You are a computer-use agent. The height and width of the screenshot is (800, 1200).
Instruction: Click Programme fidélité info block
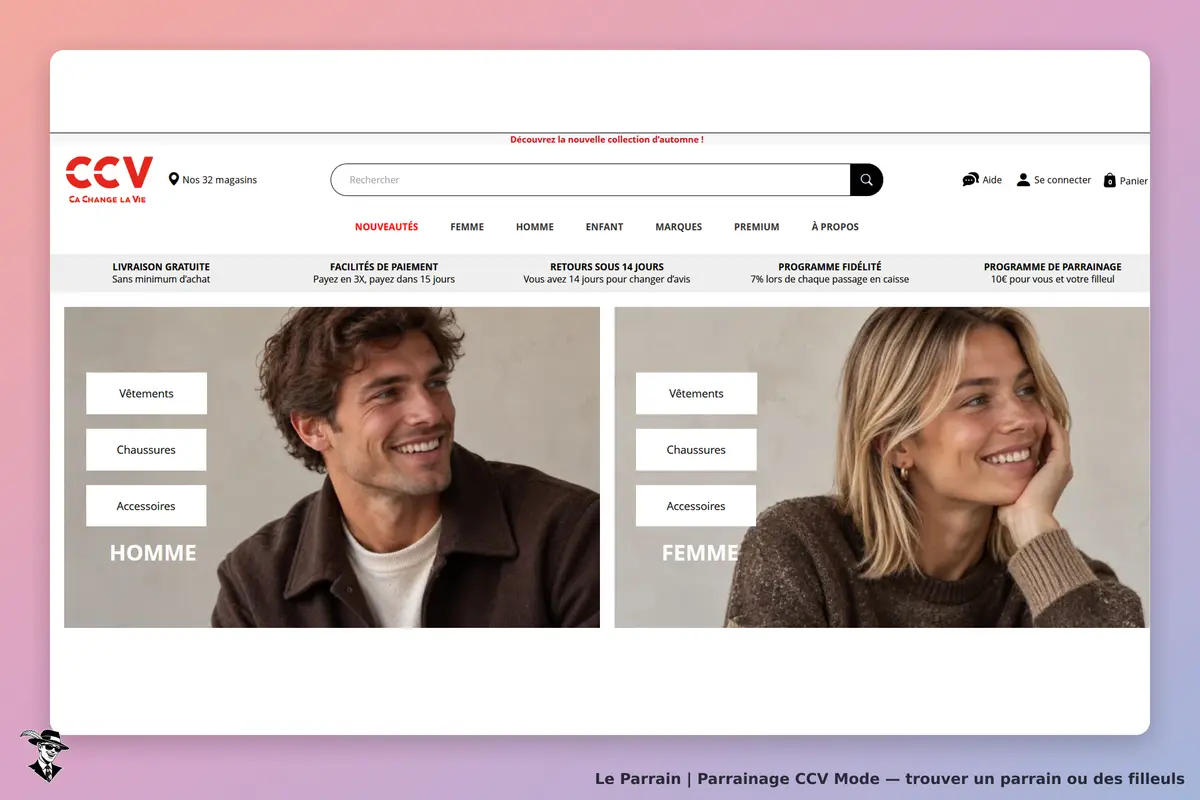pos(830,273)
